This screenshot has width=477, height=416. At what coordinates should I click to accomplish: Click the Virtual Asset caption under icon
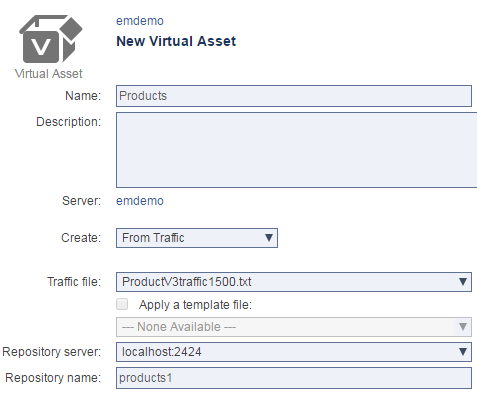[49, 74]
